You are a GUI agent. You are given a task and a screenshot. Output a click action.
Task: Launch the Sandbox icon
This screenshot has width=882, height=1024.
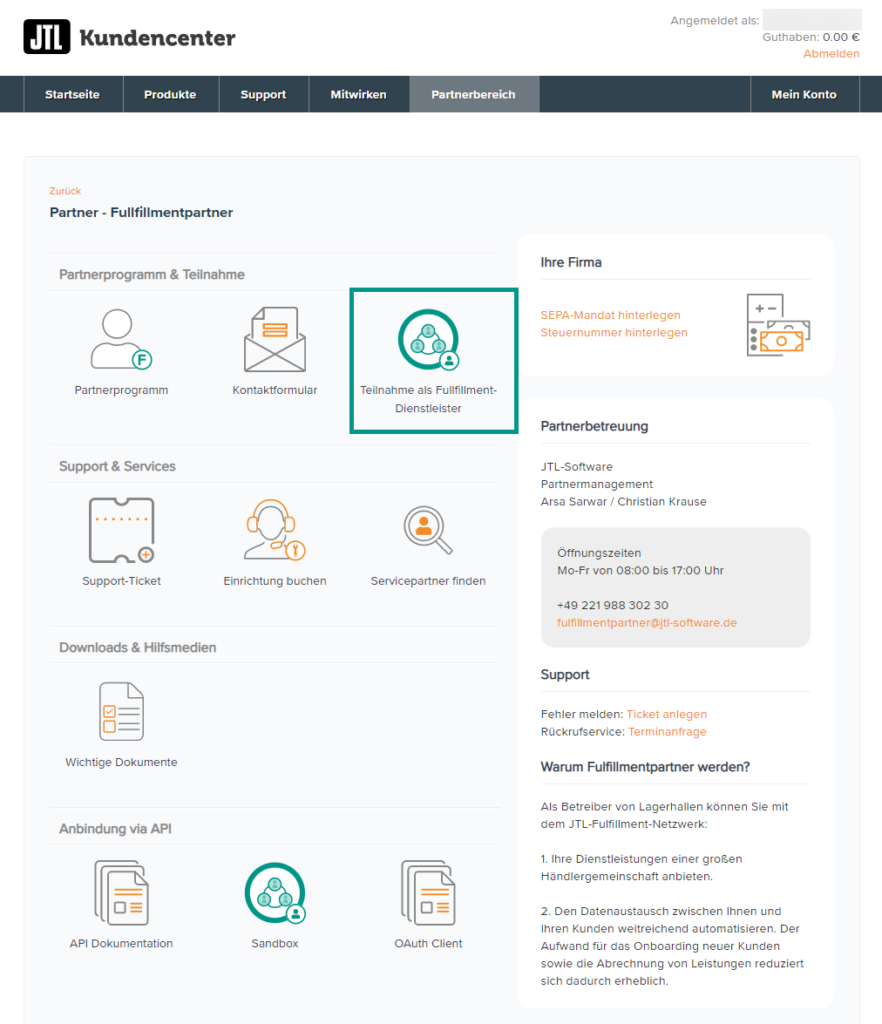pyautogui.click(x=274, y=893)
